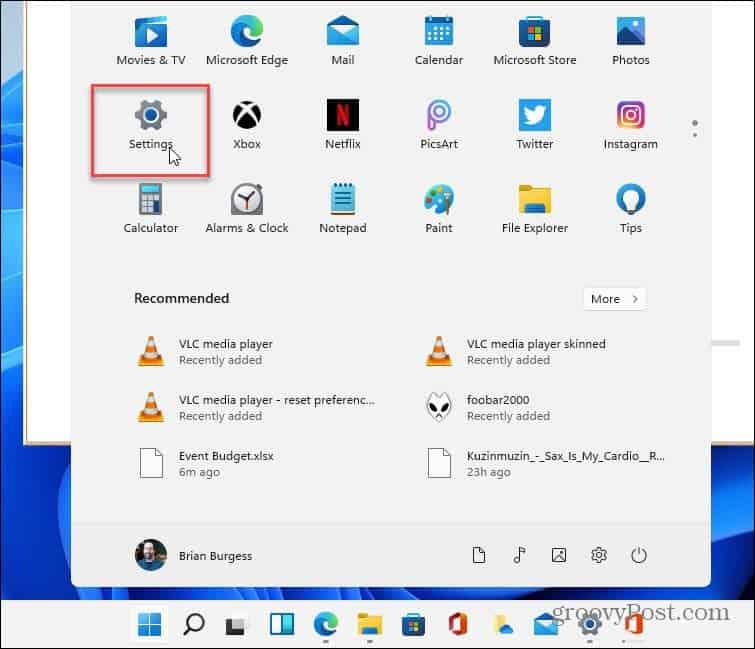This screenshot has width=755, height=649.
Task: Open the Mail app tile
Action: point(342,41)
